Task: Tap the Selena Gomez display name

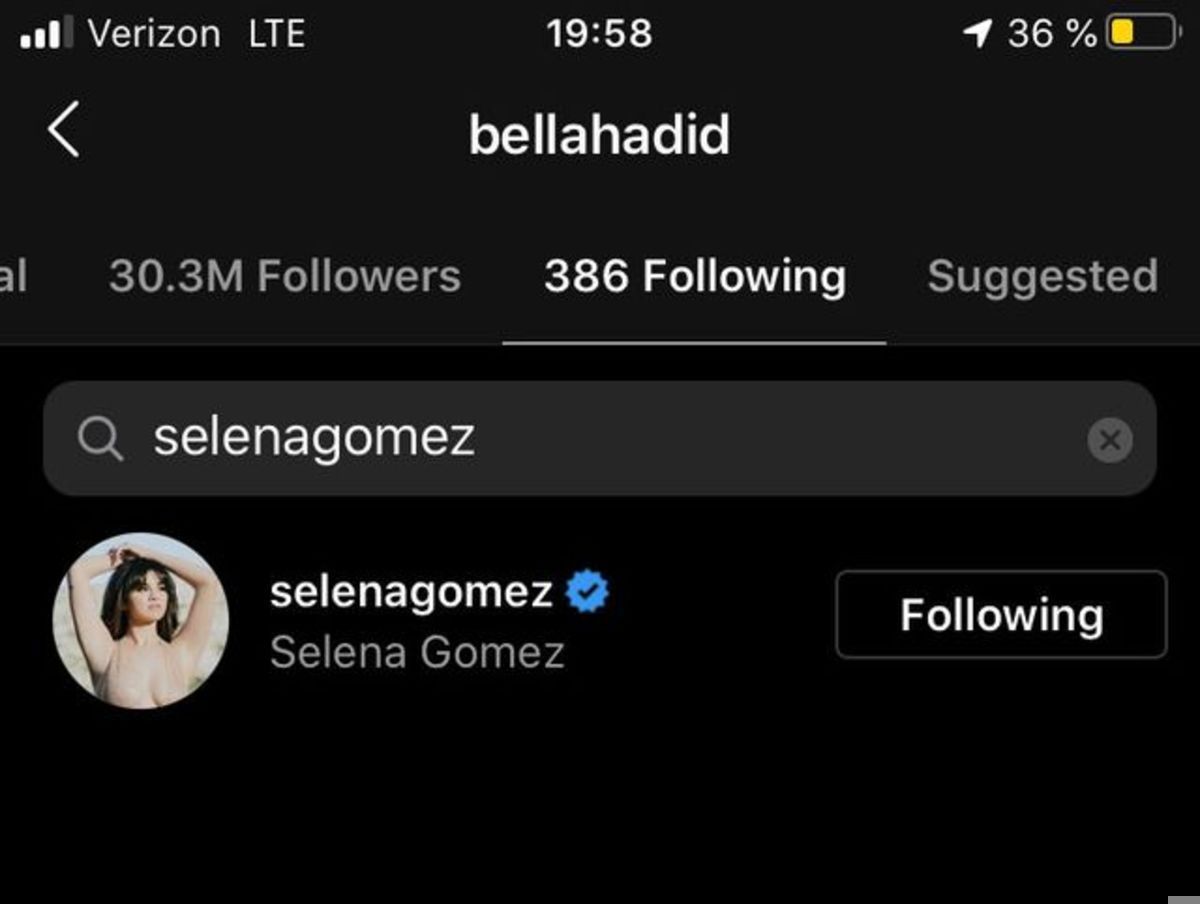Action: 417,653
